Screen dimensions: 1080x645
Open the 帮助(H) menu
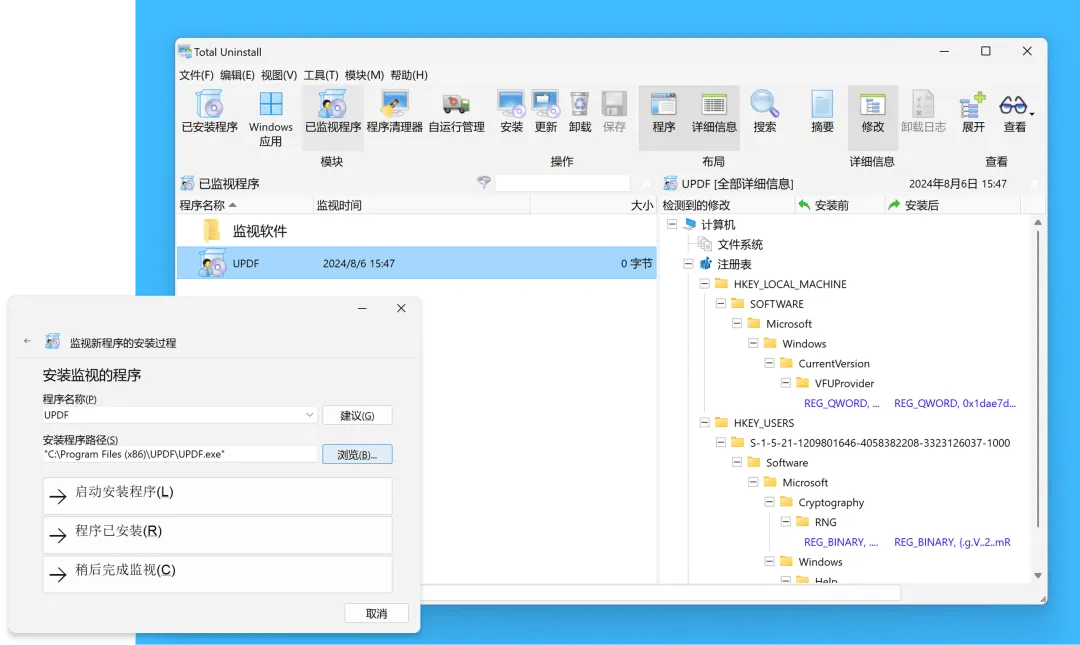[x=408, y=75]
